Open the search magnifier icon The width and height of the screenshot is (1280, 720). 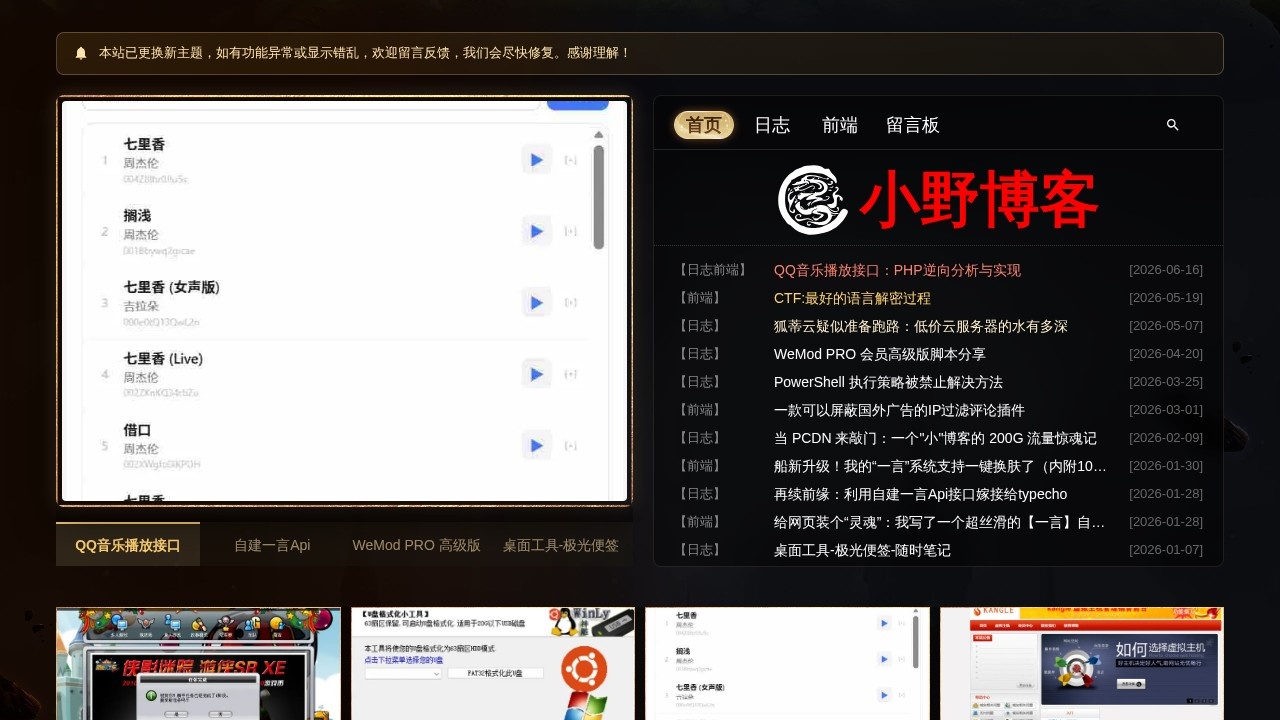point(1173,125)
